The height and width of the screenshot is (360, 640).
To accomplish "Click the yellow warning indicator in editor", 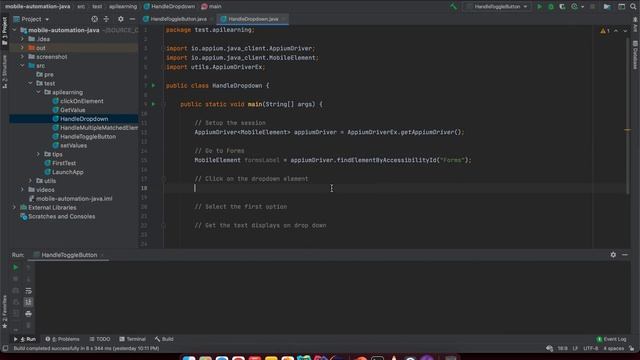I will [605, 31].
